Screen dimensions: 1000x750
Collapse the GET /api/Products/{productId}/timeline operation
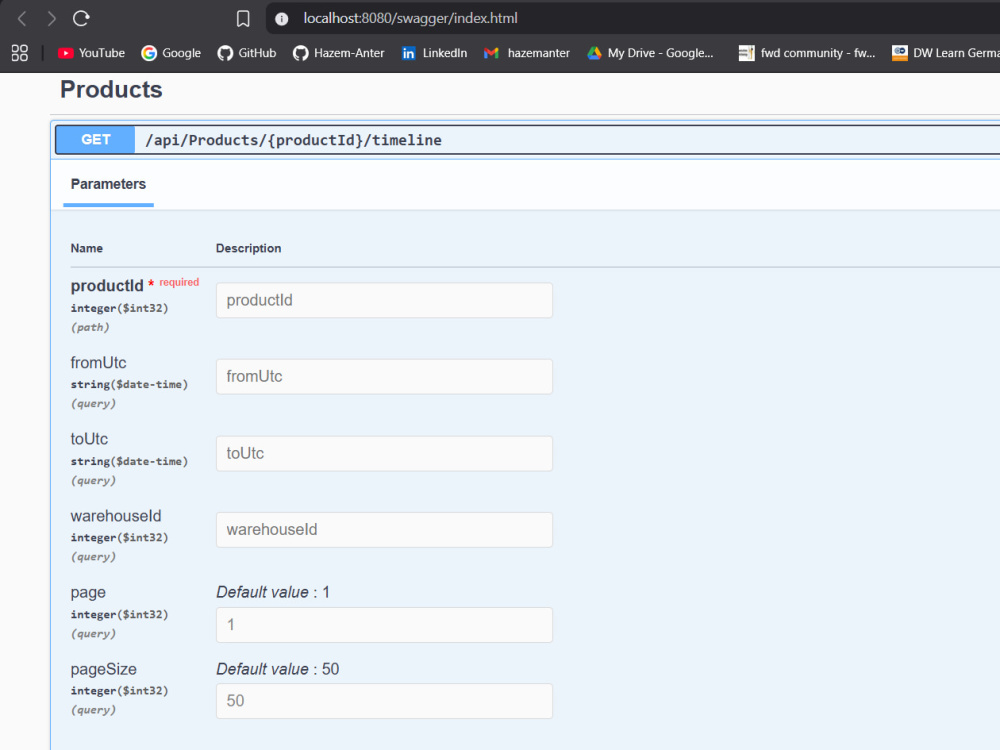[x=527, y=140]
